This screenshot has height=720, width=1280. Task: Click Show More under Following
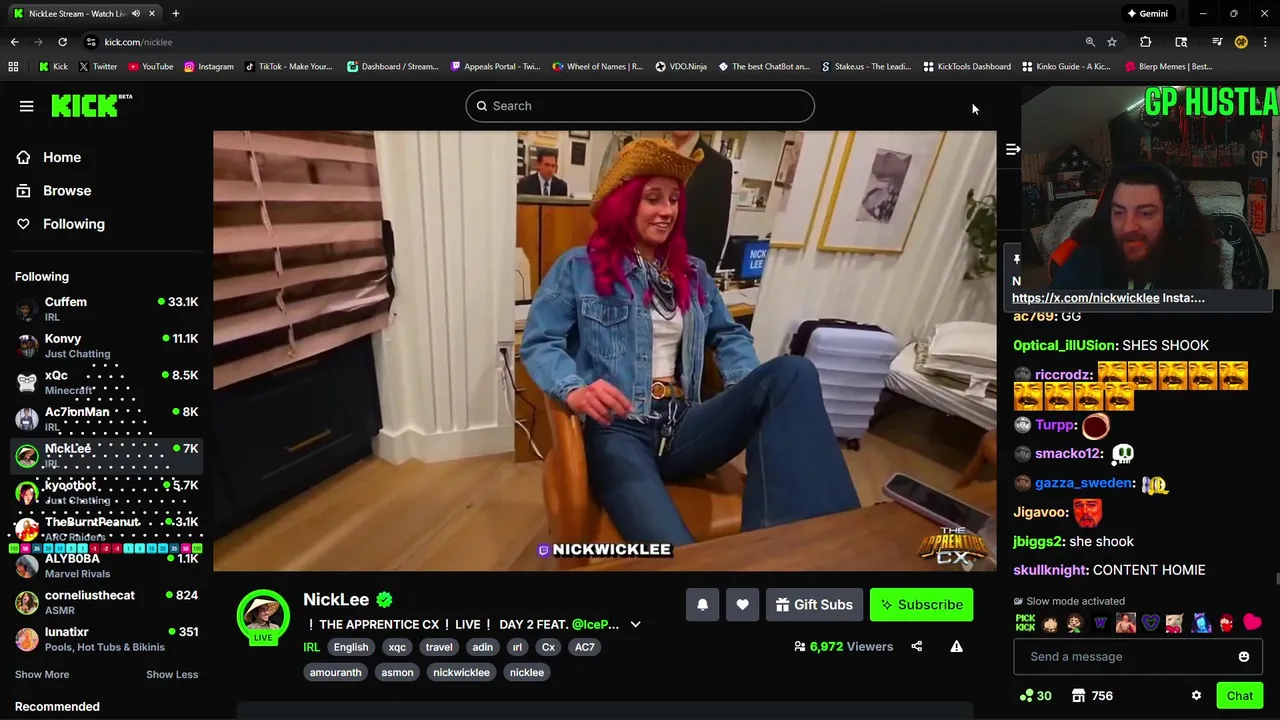[x=42, y=674]
